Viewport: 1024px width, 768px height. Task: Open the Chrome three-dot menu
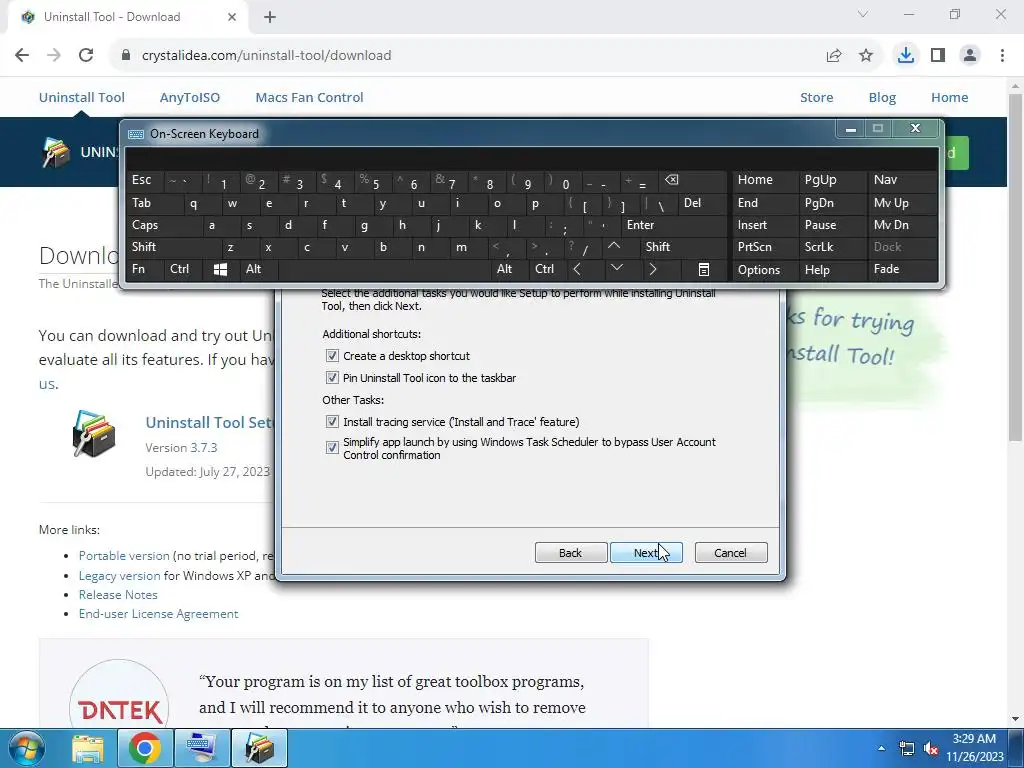click(1002, 56)
